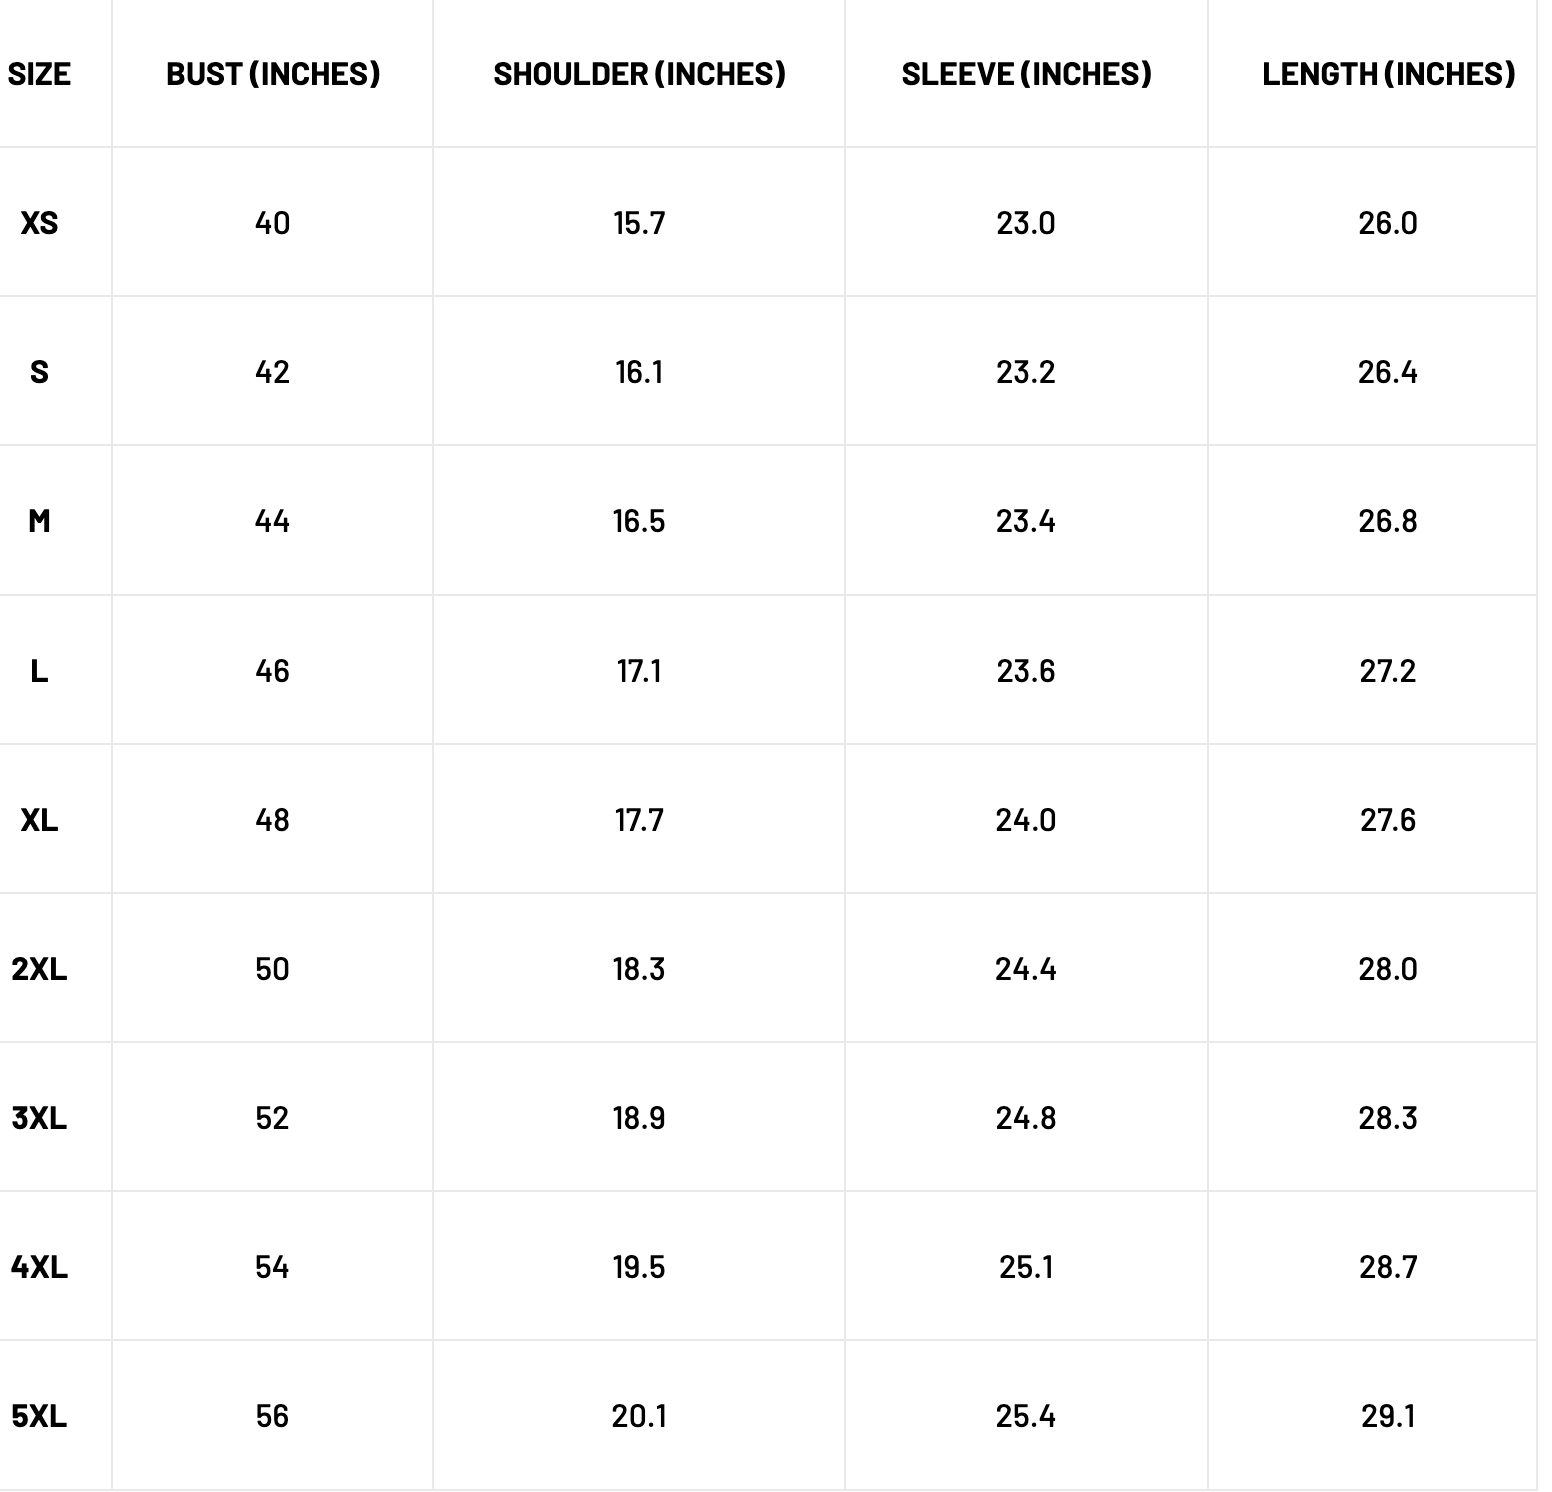Viewport: 1552px width, 1492px height.
Task: Click shoulder value 18.9 for 3XL
Action: pyautogui.click(x=639, y=1118)
